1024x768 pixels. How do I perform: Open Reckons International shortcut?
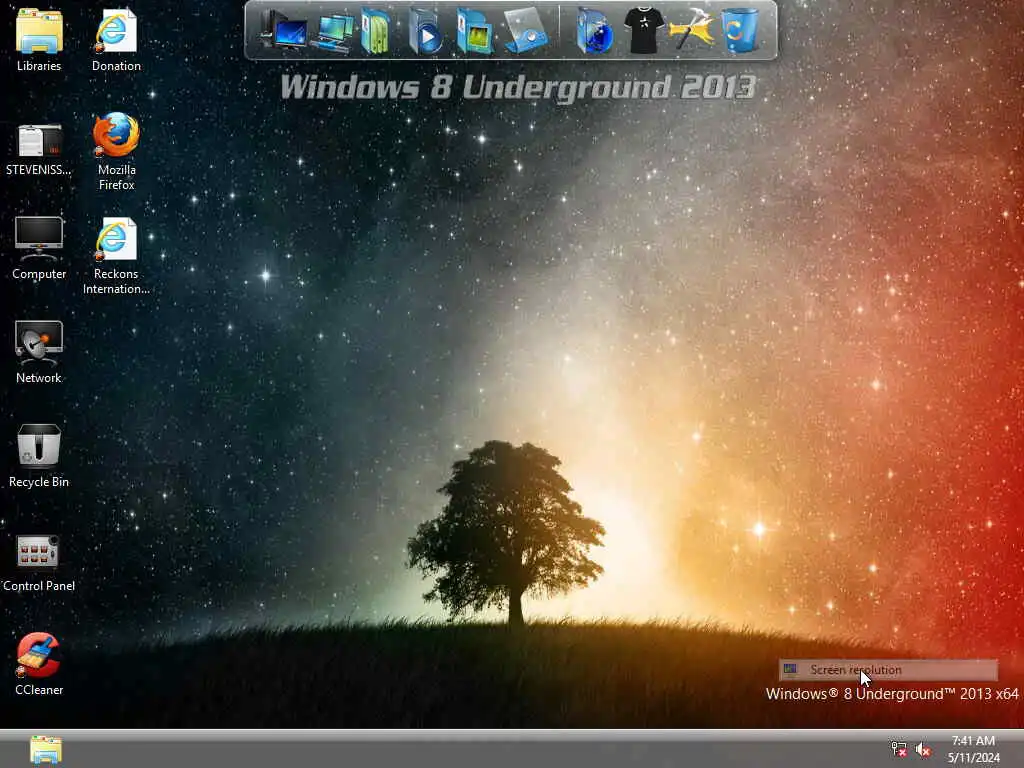pyautogui.click(x=116, y=256)
